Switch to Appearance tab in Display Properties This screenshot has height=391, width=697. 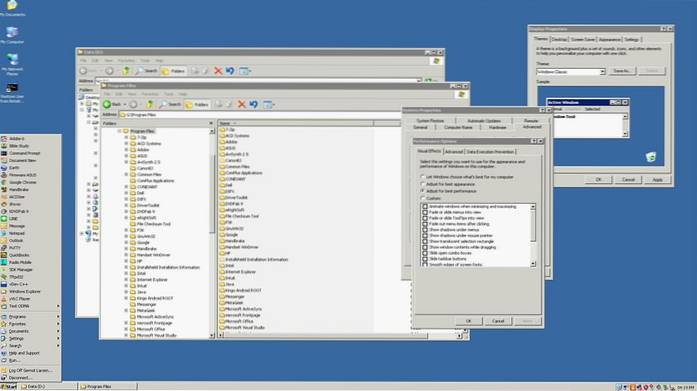tap(609, 40)
